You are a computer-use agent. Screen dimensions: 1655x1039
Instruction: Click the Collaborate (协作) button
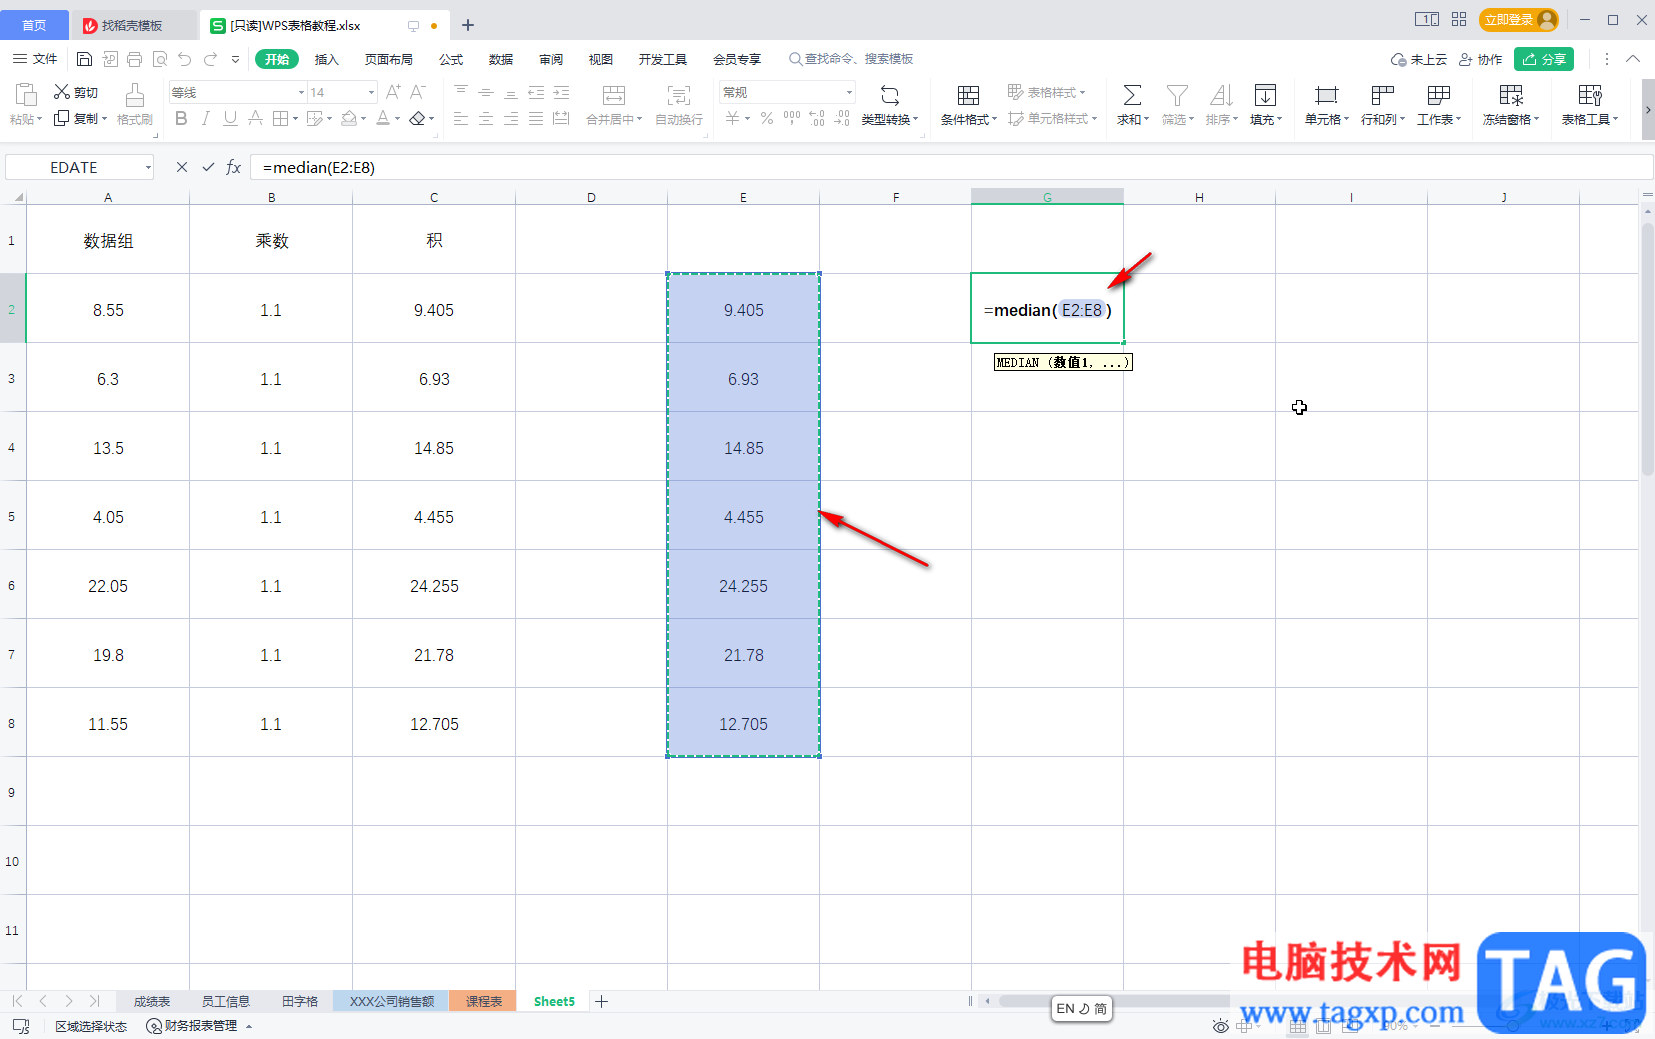1481,59
